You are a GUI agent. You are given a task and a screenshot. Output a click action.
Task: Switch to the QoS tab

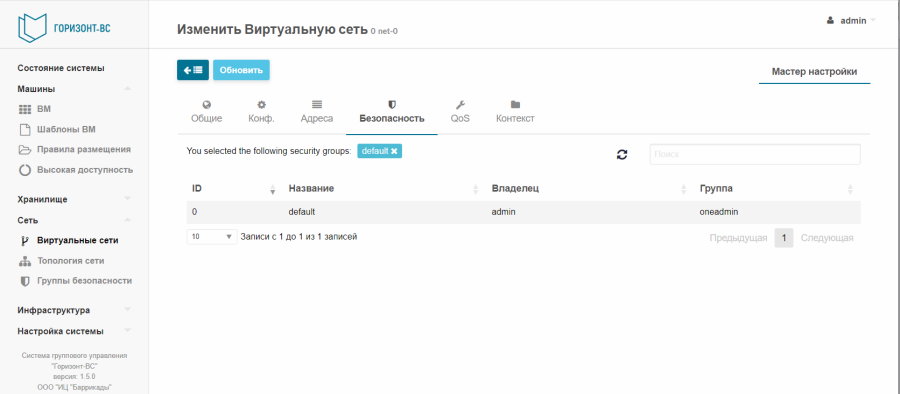pos(460,113)
